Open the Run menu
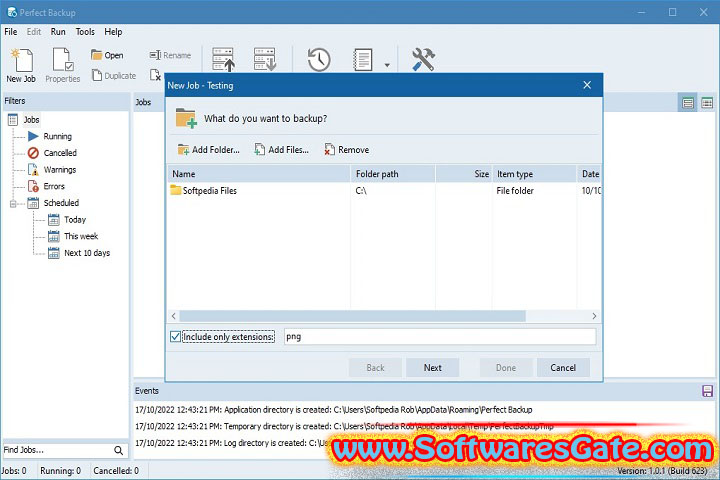The width and height of the screenshot is (720, 480). [58, 32]
